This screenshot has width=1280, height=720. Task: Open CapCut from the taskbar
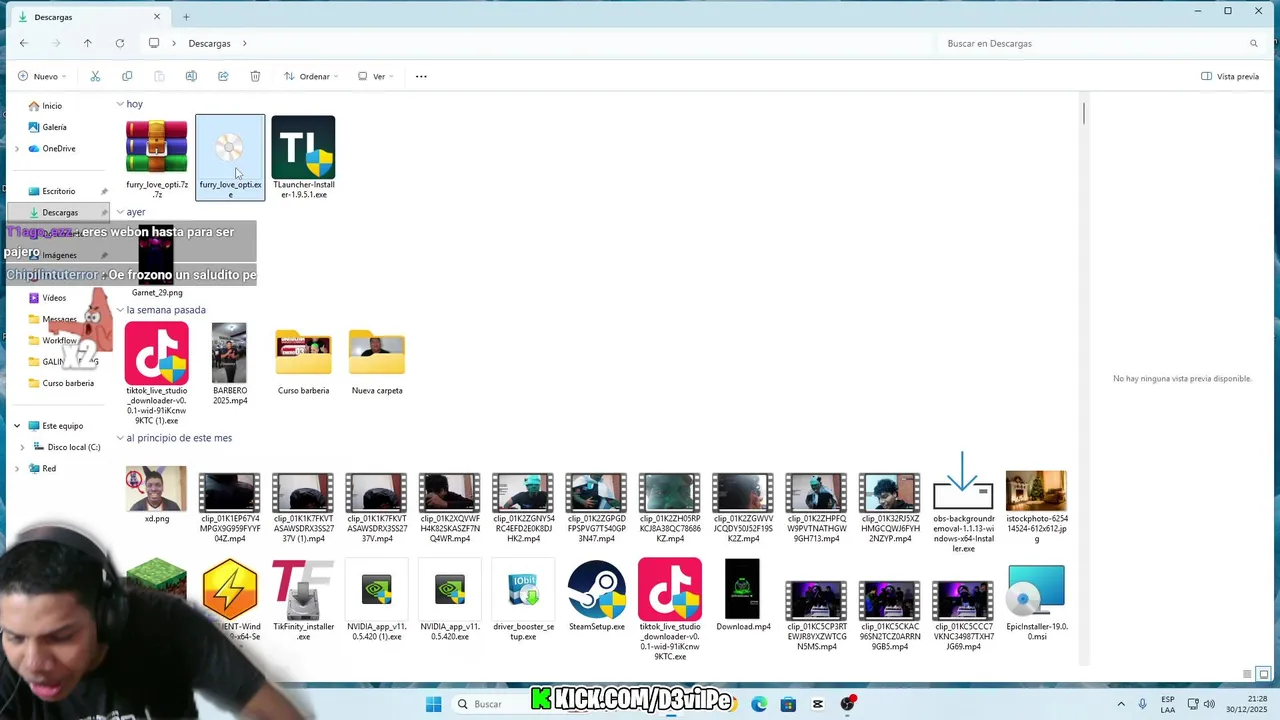(x=818, y=704)
